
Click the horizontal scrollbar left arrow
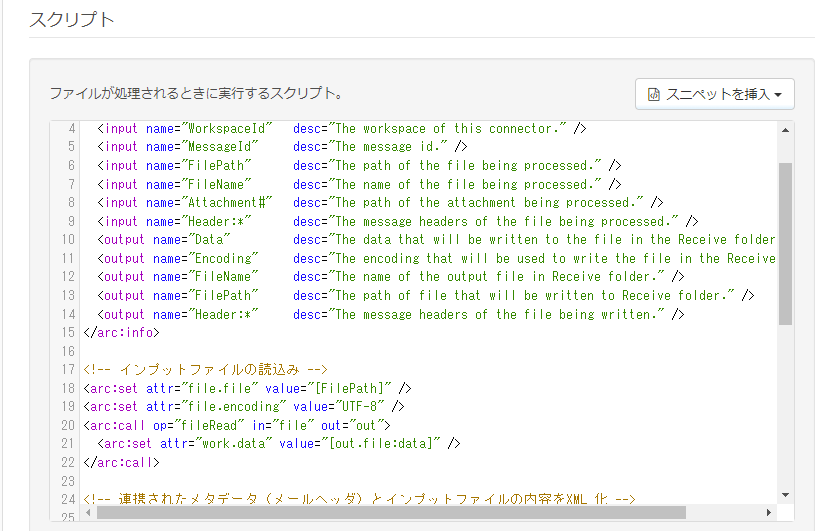[x=89, y=512]
